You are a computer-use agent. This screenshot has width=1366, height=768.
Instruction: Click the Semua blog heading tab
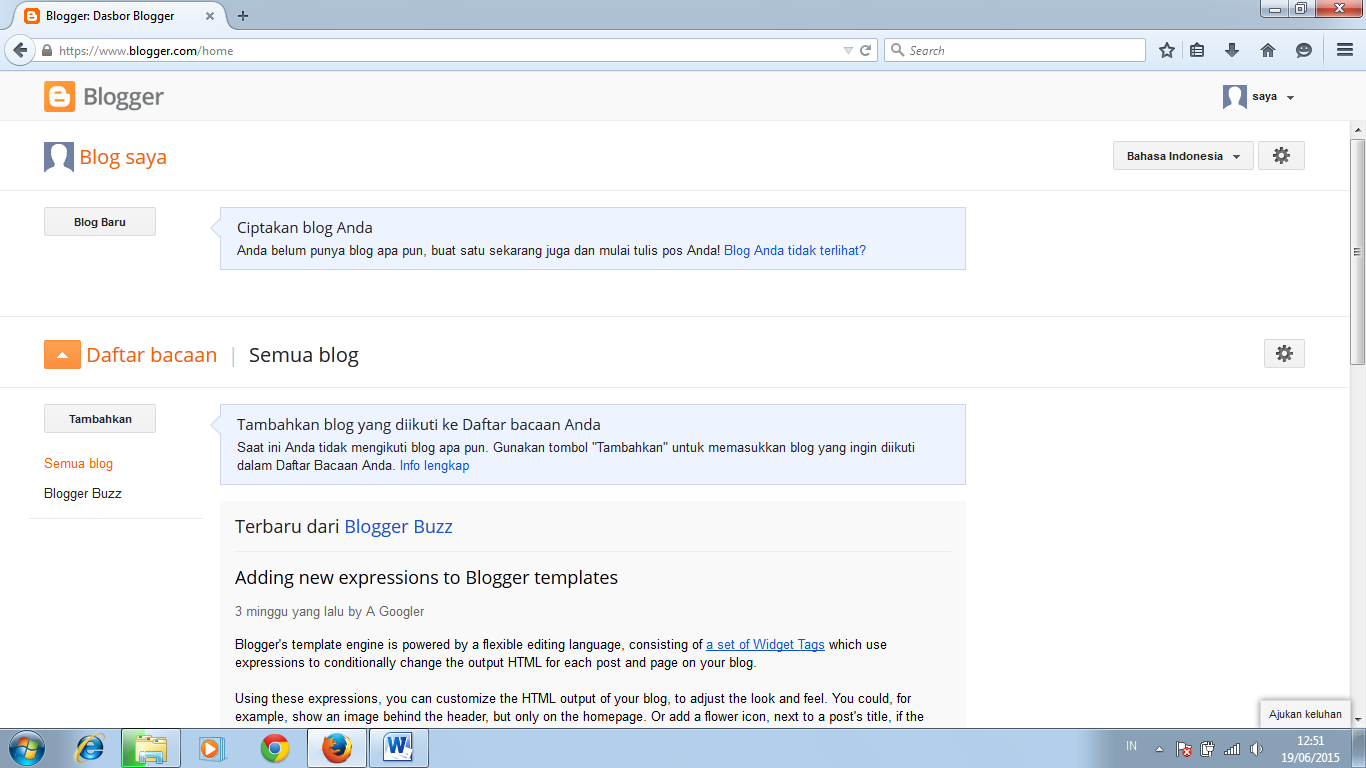pyautogui.click(x=304, y=355)
